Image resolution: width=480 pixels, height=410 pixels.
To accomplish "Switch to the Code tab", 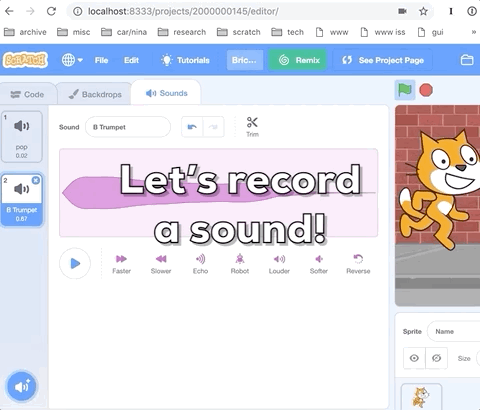I will tap(27, 94).
